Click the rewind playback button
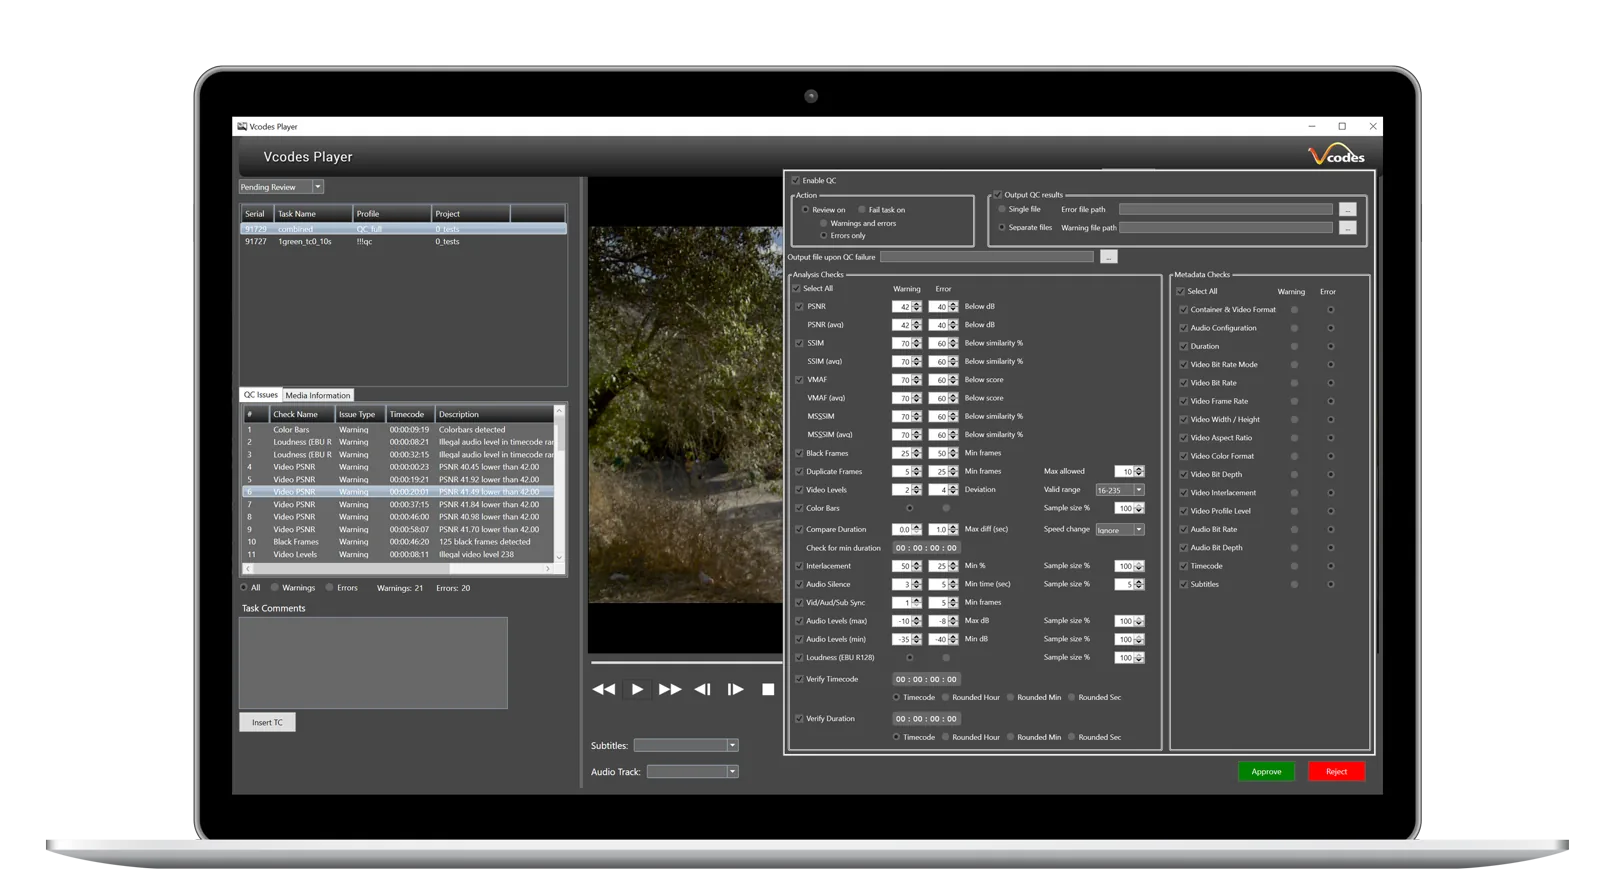This screenshot has width=1600, height=894. 604,689
